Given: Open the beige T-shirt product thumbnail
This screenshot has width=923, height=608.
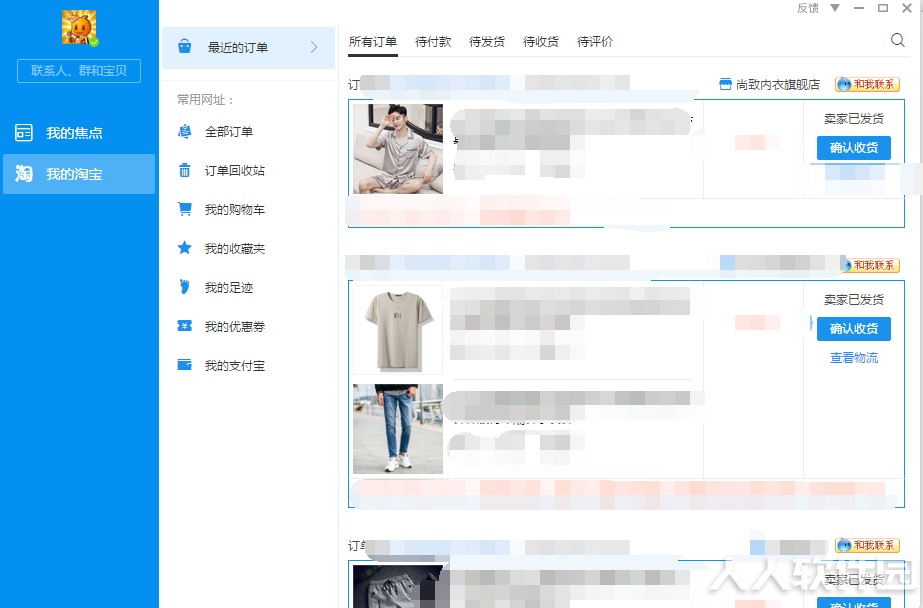Looking at the screenshot, I should pyautogui.click(x=398, y=330).
